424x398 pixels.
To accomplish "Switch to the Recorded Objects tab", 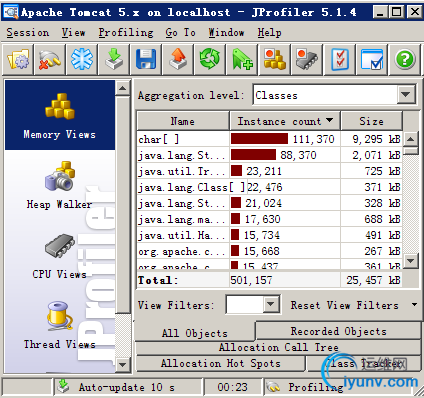I will click(338, 331).
